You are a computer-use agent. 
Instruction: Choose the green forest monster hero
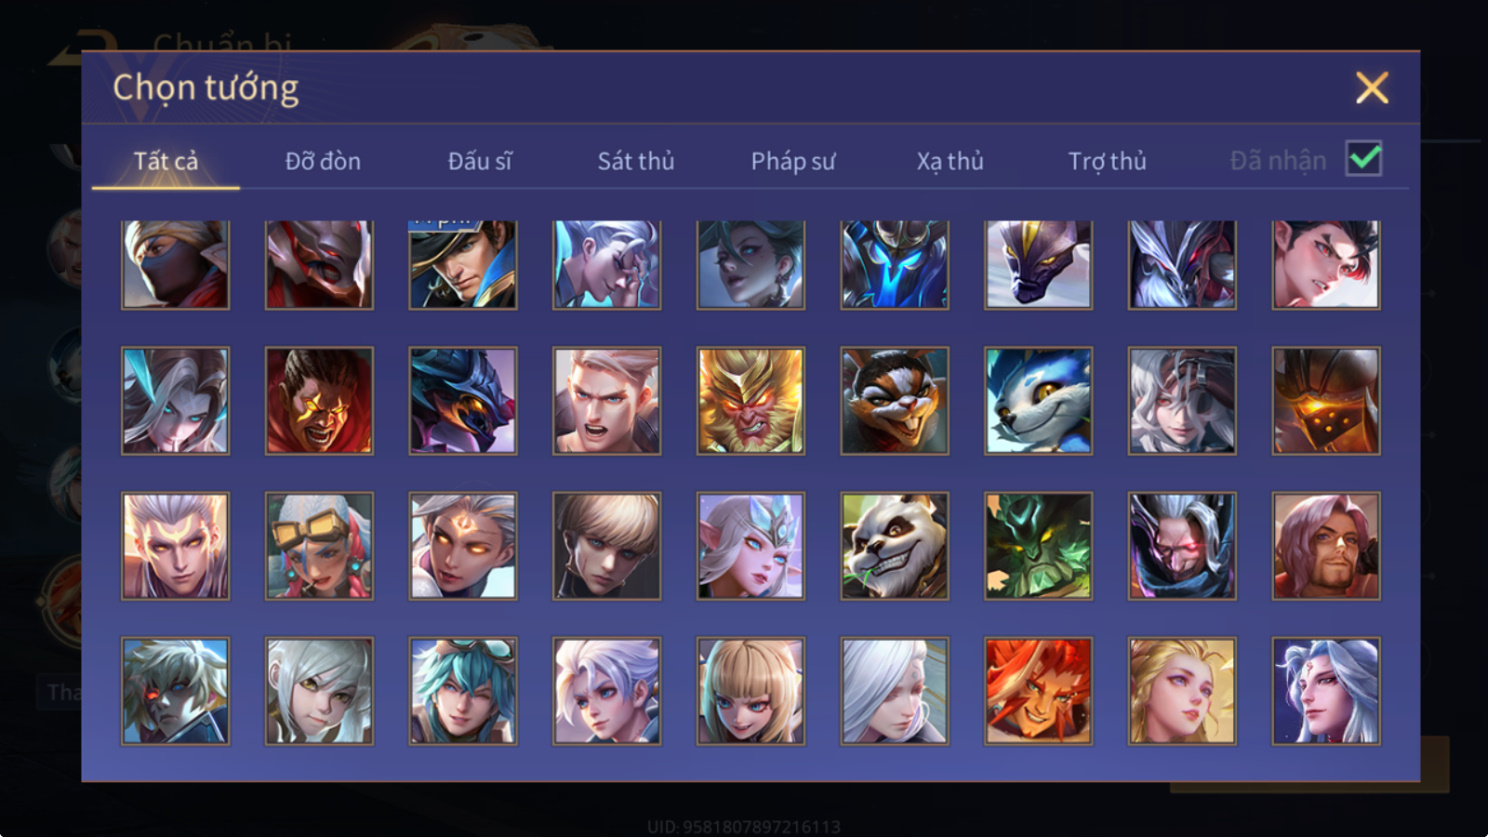point(1038,546)
